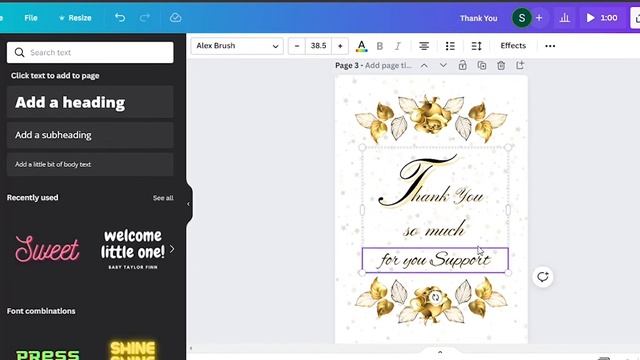This screenshot has height=360, width=640.
Task: Open the Effects panel
Action: (513, 46)
